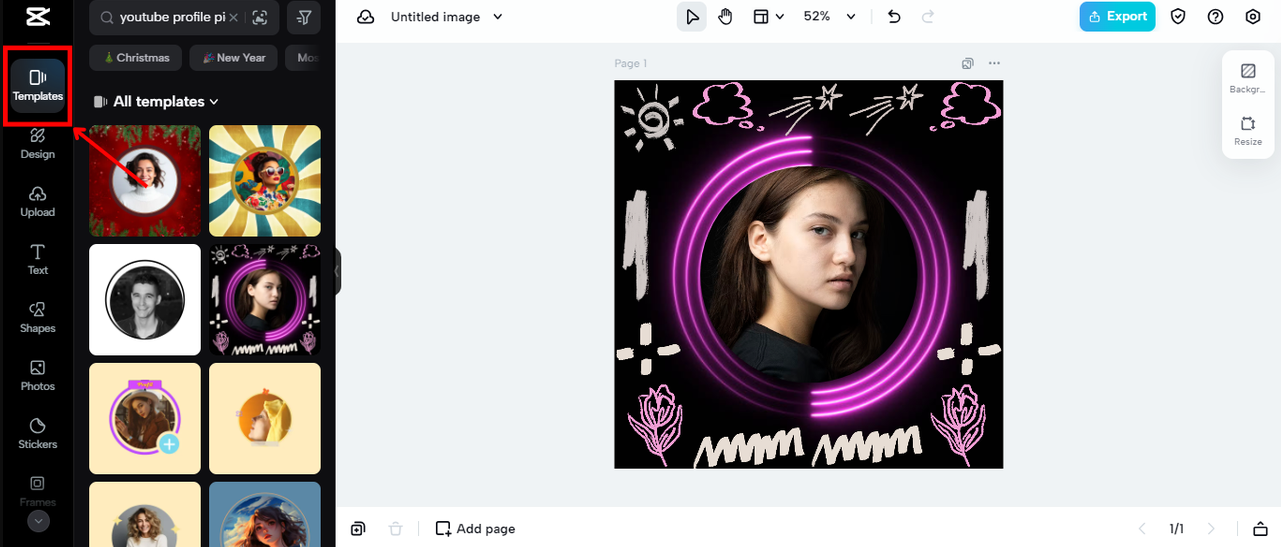
Task: Expand more sidebar tools with down chevron
Action: [38, 521]
